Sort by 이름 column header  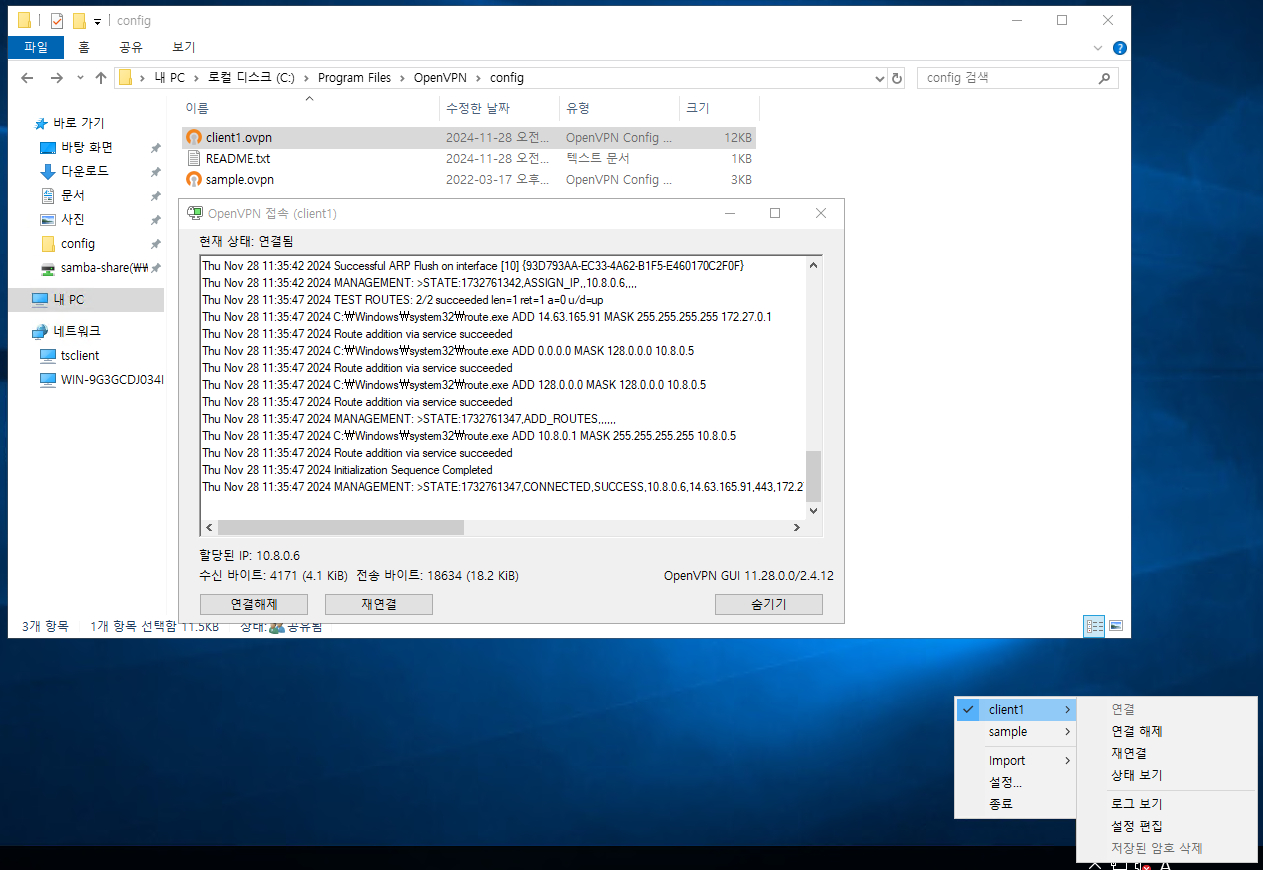tap(311, 108)
